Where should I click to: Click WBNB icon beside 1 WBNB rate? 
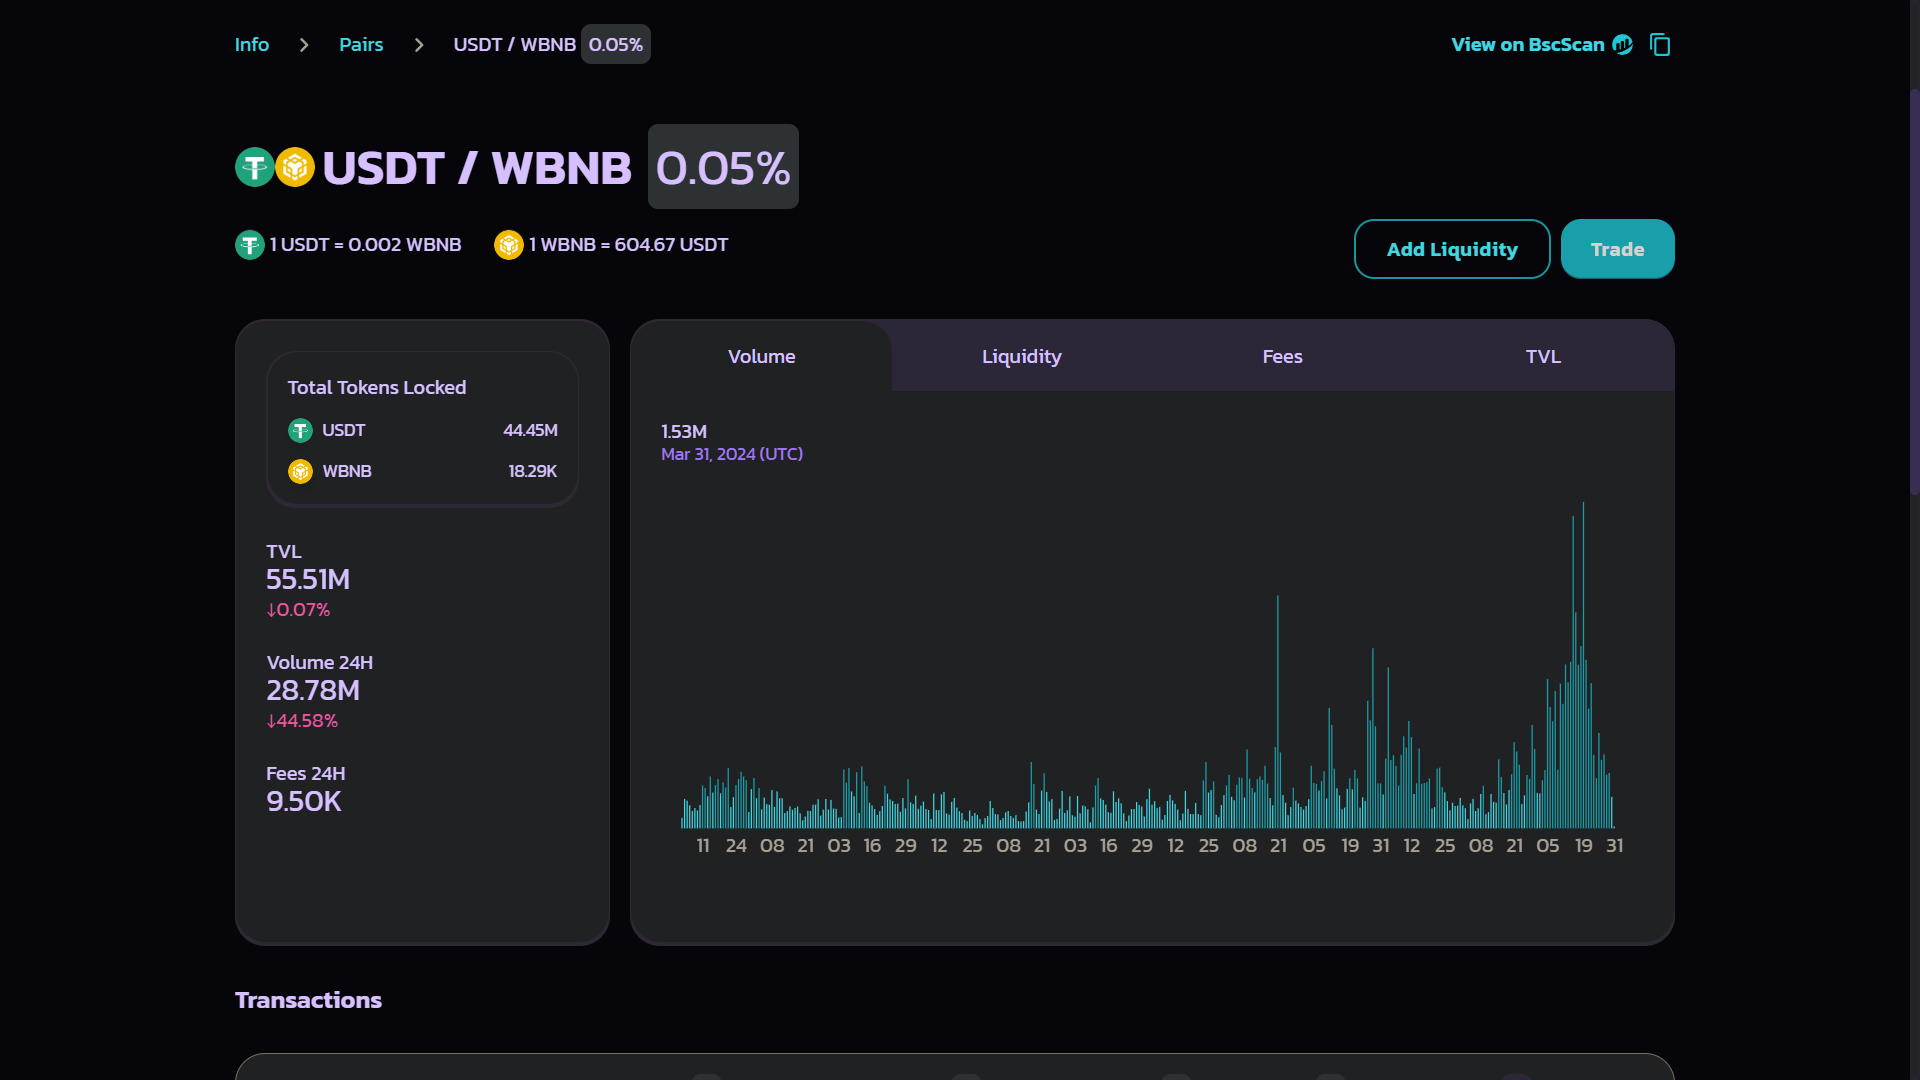(509, 245)
